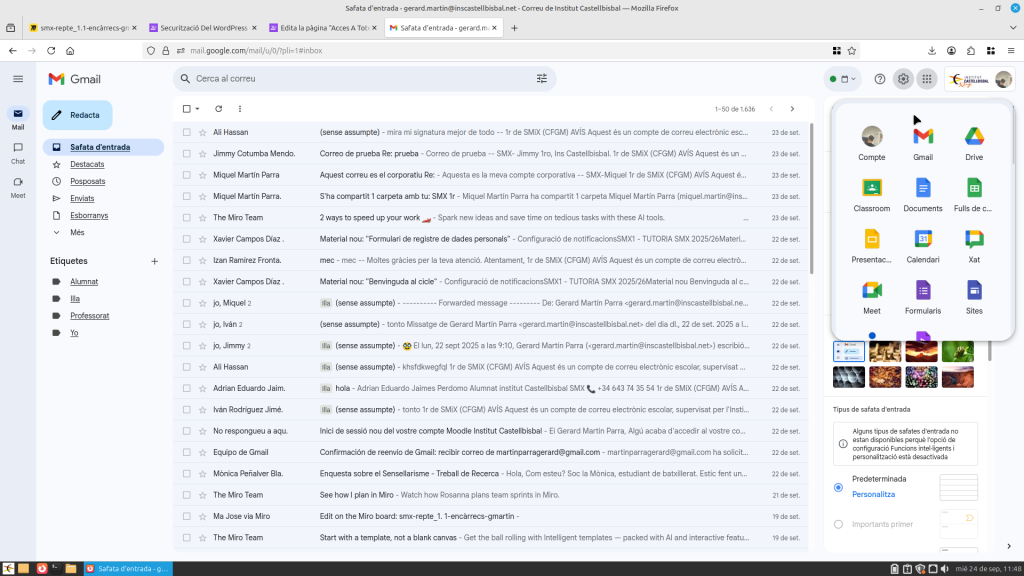The height and width of the screenshot is (576, 1024).
Task: Go to the Enviats folder
Action: (x=82, y=198)
